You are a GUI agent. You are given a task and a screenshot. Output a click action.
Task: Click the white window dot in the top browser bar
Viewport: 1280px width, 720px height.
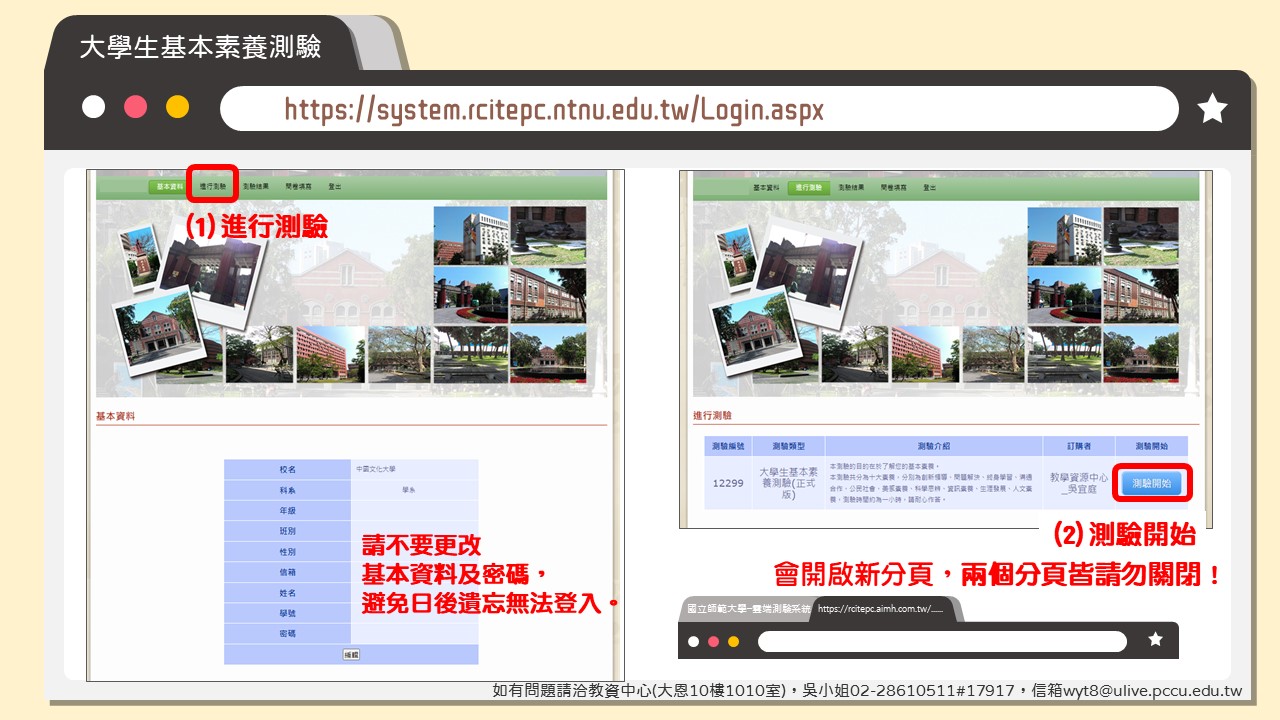pyautogui.click(x=93, y=107)
